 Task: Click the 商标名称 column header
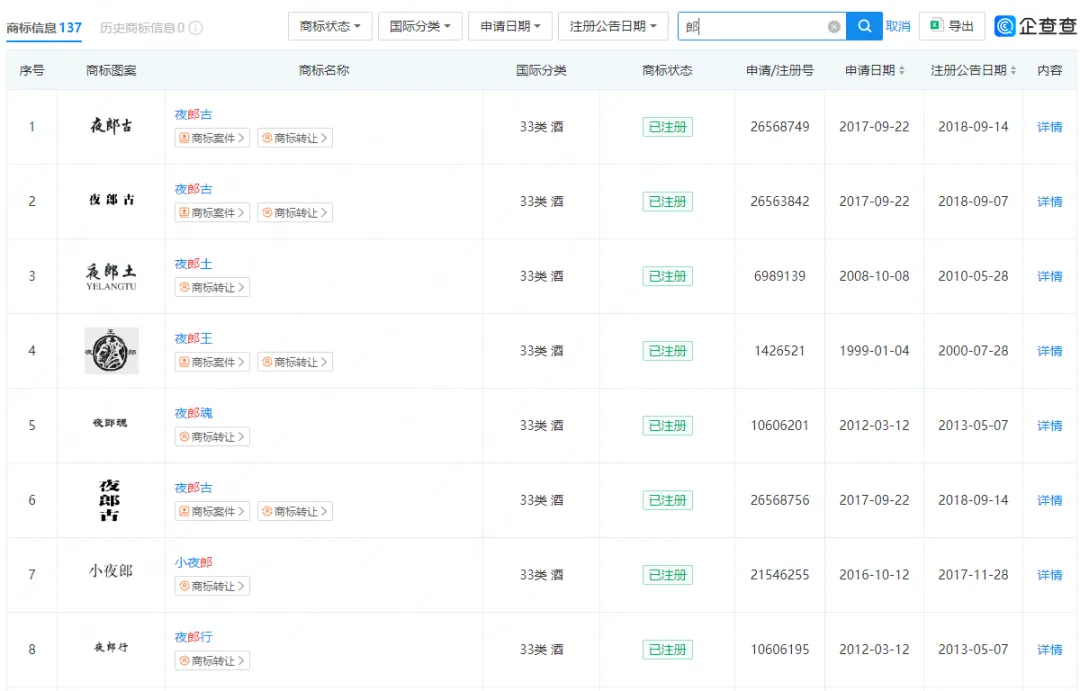(x=324, y=70)
